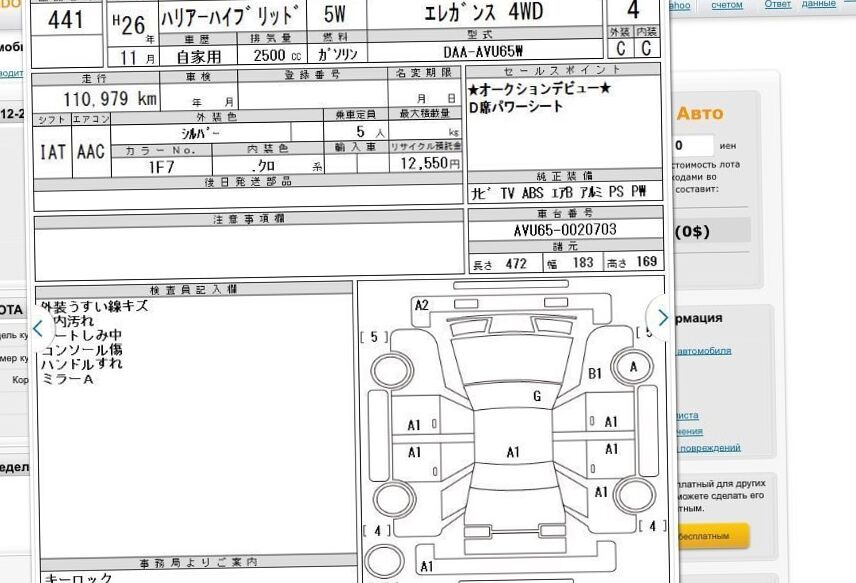This screenshot has height=583, width=856.
Task: Click the length value '472'
Action: [516, 264]
